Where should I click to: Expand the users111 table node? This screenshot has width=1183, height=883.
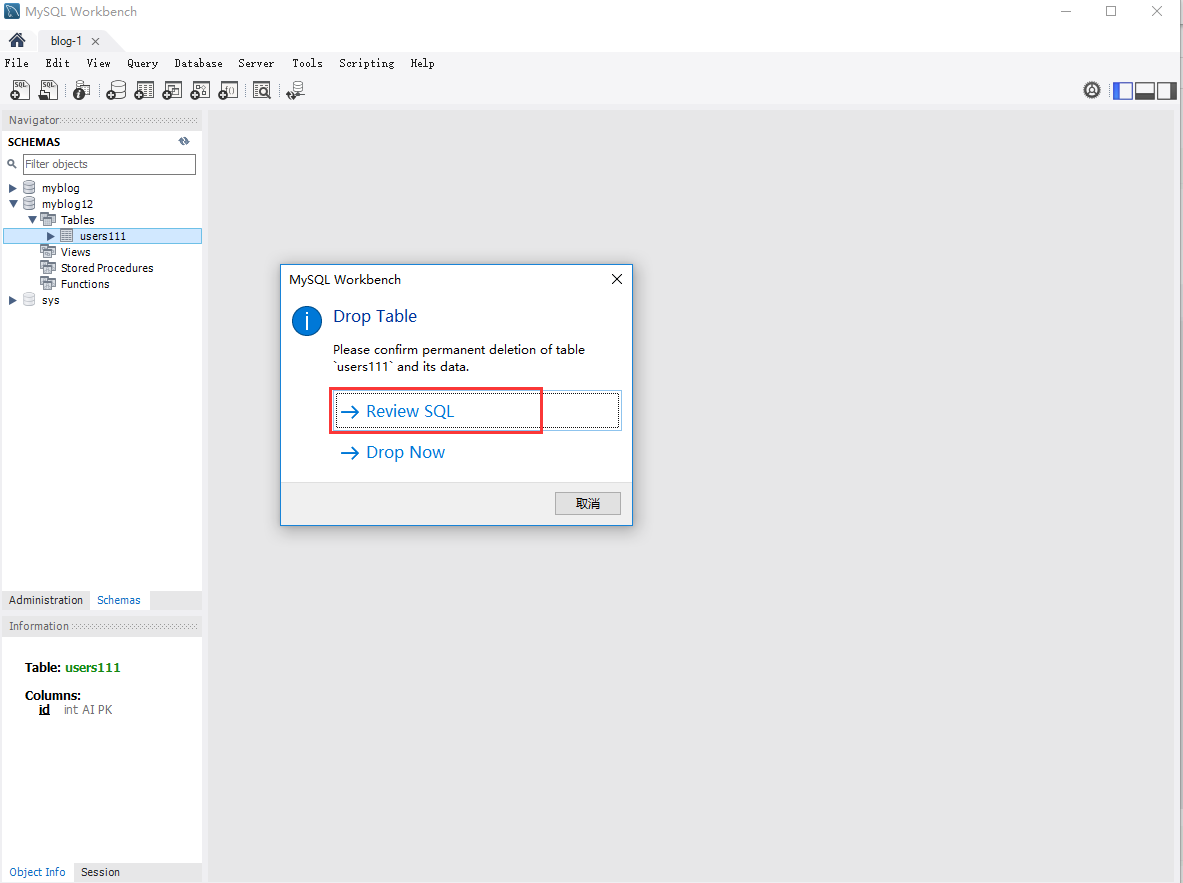point(51,236)
